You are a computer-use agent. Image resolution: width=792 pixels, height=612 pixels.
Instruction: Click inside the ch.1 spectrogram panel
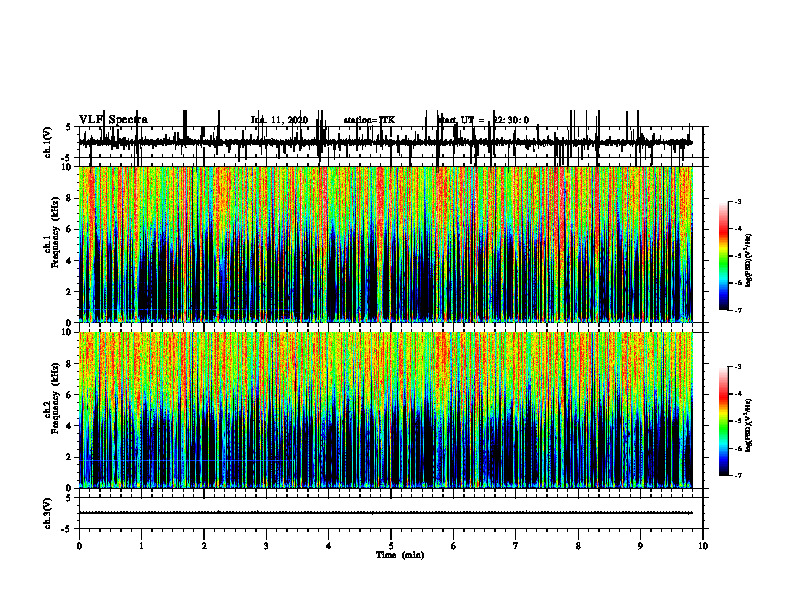tap(385, 244)
